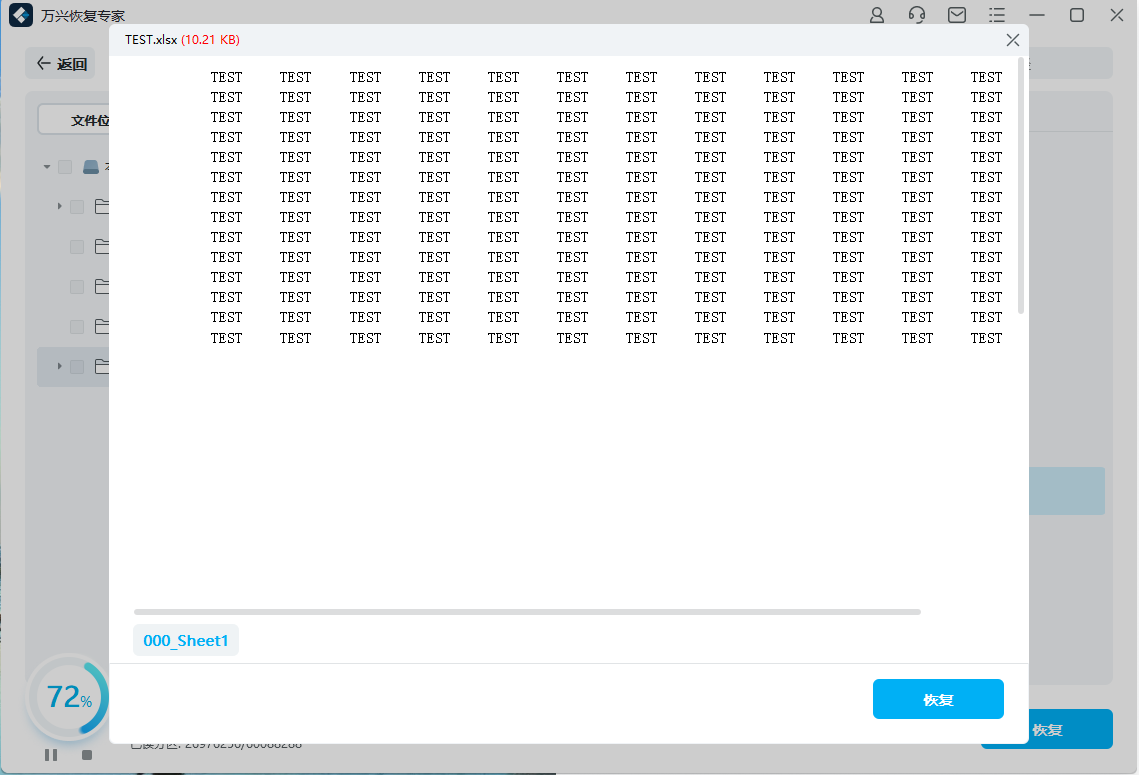Stop the scan
The height and width of the screenshot is (775, 1139).
coord(87,755)
